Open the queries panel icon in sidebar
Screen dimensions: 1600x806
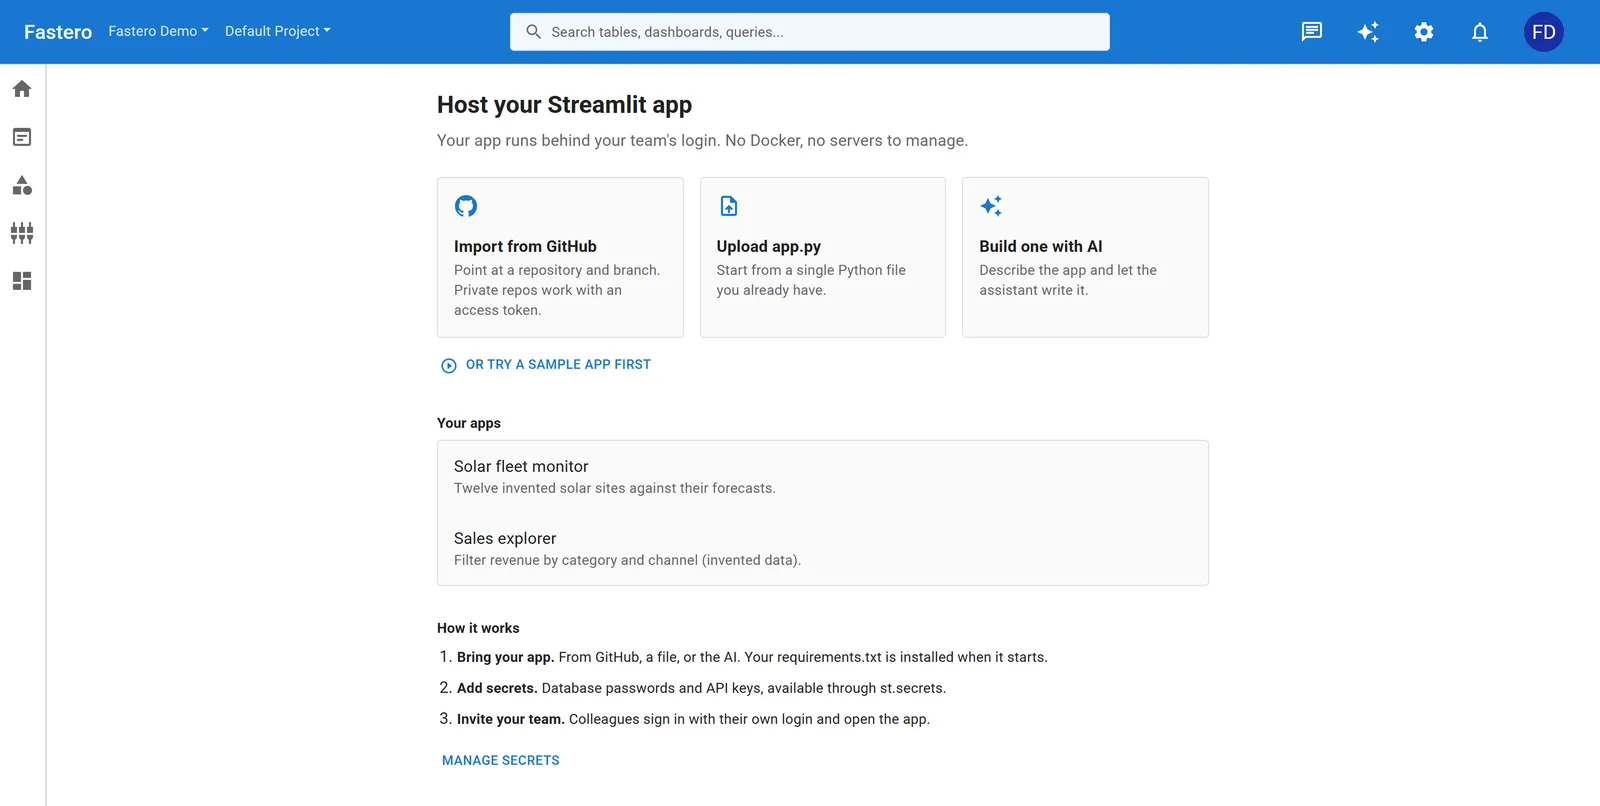pyautogui.click(x=22, y=137)
